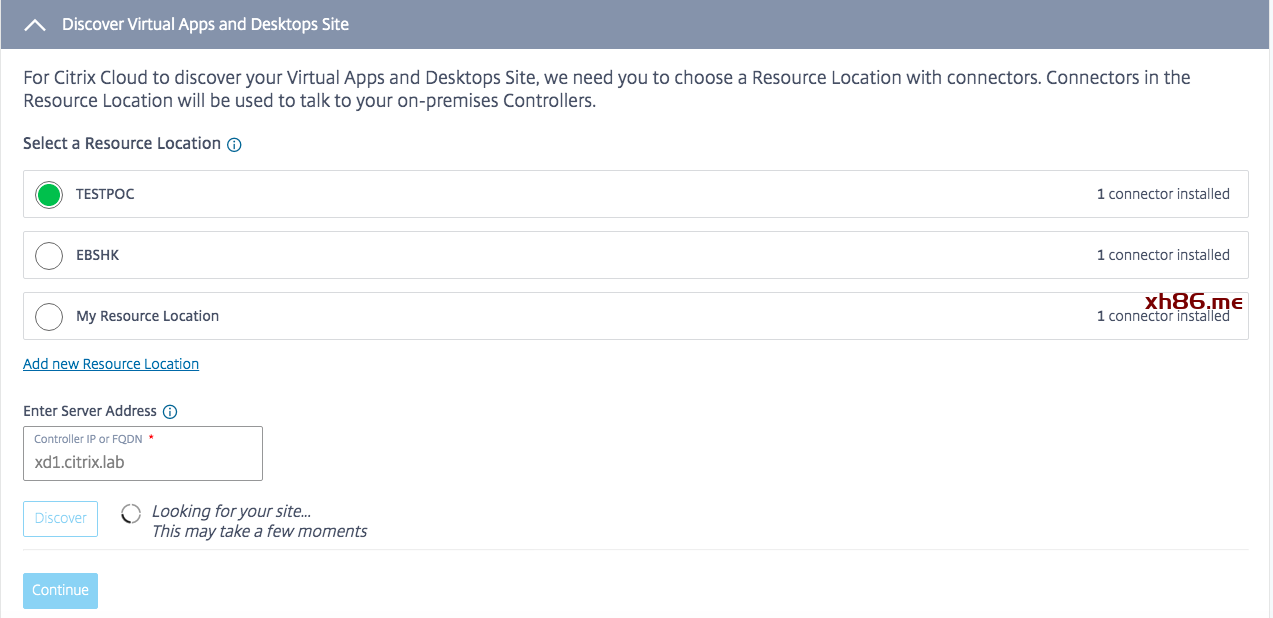This screenshot has width=1273, height=618.
Task: Select the TESTPOC radio button
Action: click(49, 195)
